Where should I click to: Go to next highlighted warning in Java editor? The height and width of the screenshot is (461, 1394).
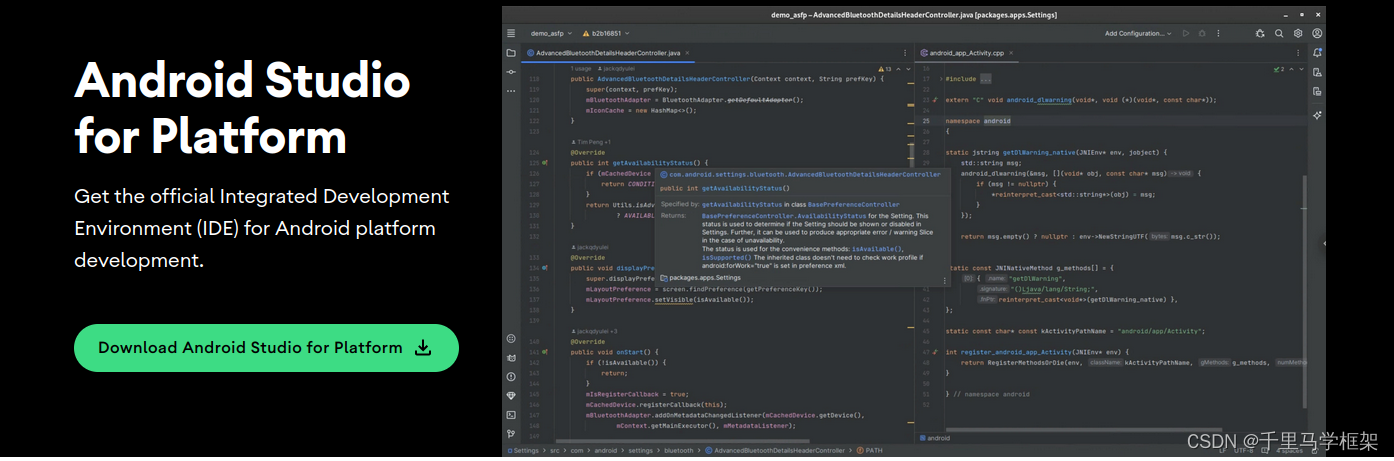[x=908, y=69]
